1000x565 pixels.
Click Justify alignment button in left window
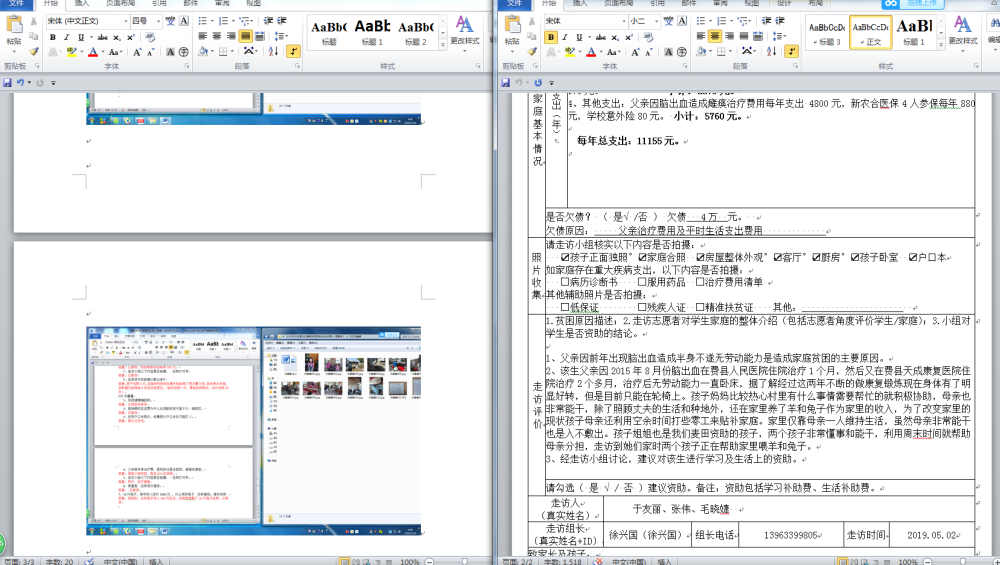click(246, 36)
